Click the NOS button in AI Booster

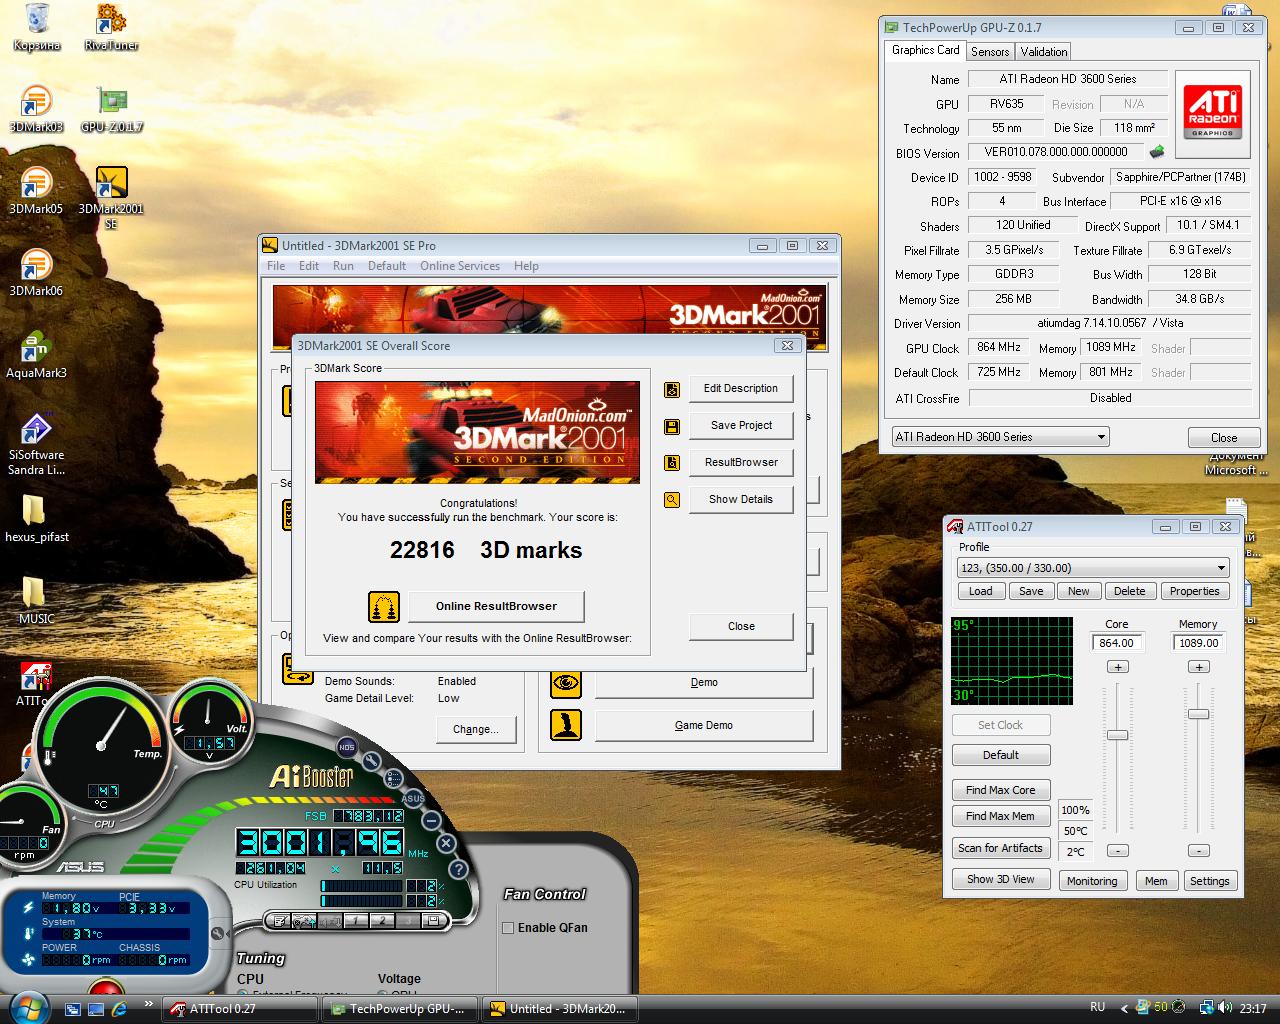pyautogui.click(x=346, y=747)
